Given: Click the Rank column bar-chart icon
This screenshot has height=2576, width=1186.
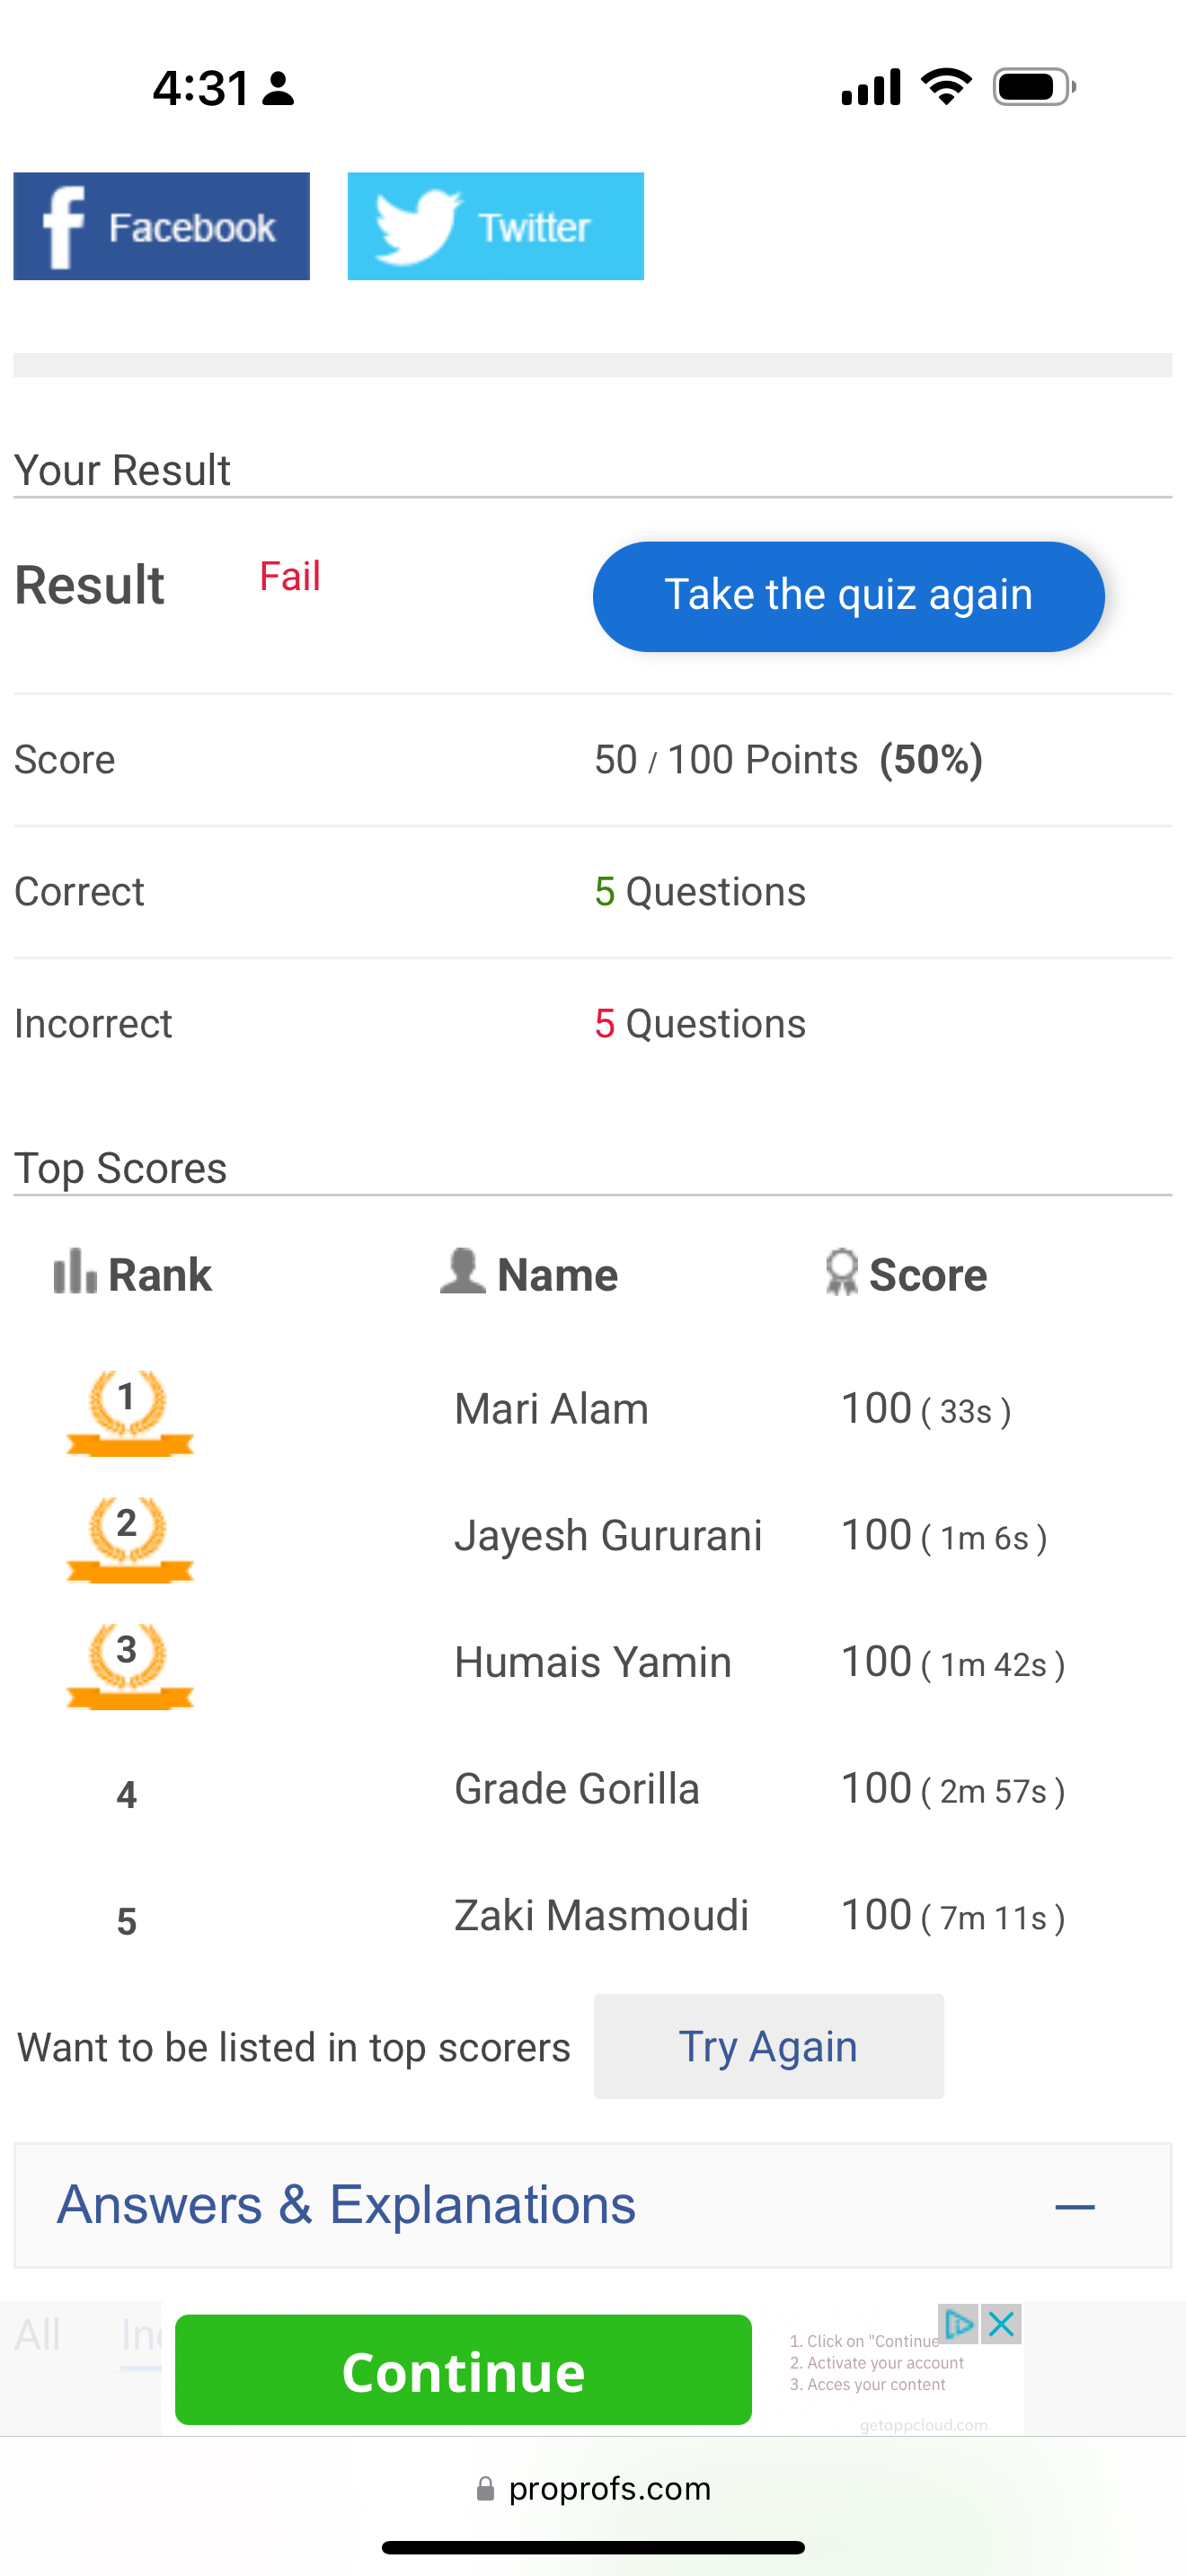Looking at the screenshot, I should point(75,1271).
